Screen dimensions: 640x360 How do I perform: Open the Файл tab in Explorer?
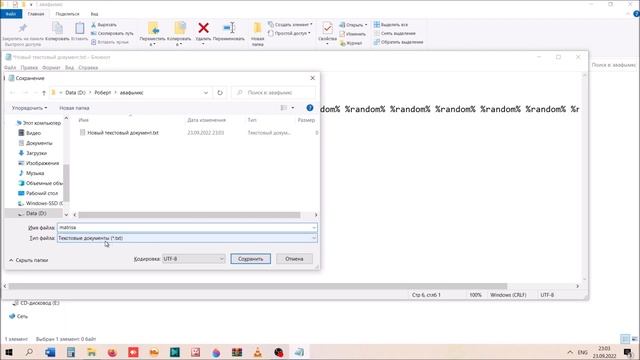(11, 14)
